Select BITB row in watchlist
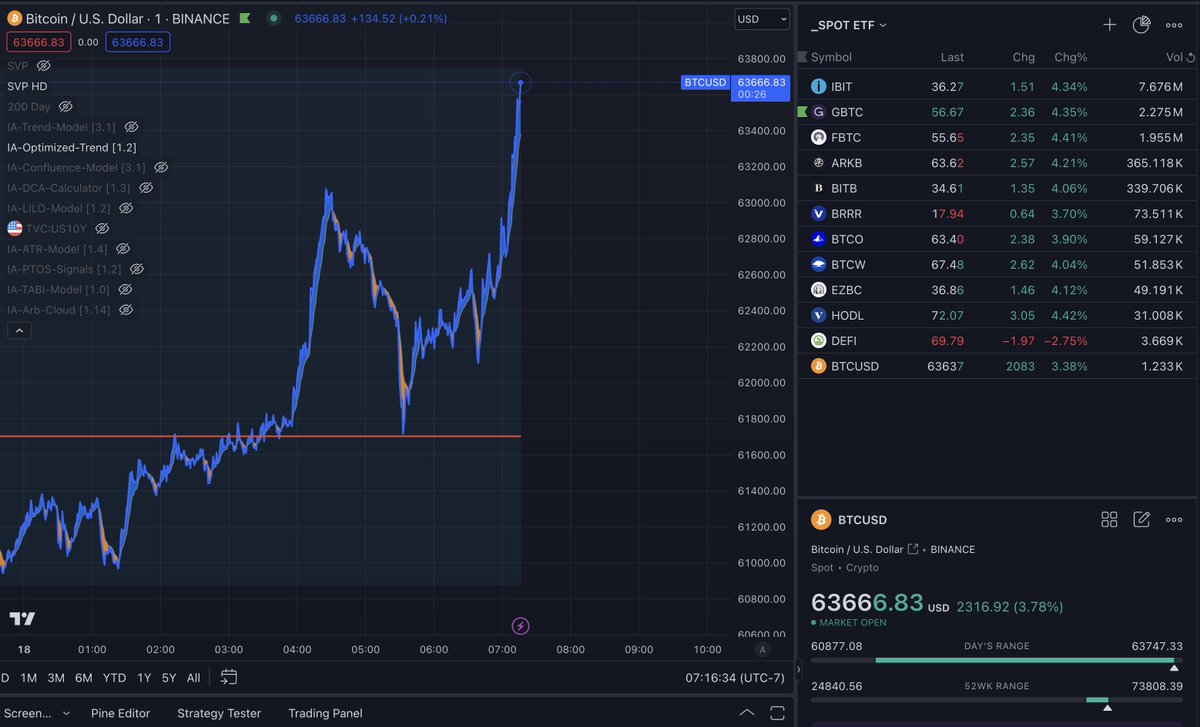 click(997, 188)
